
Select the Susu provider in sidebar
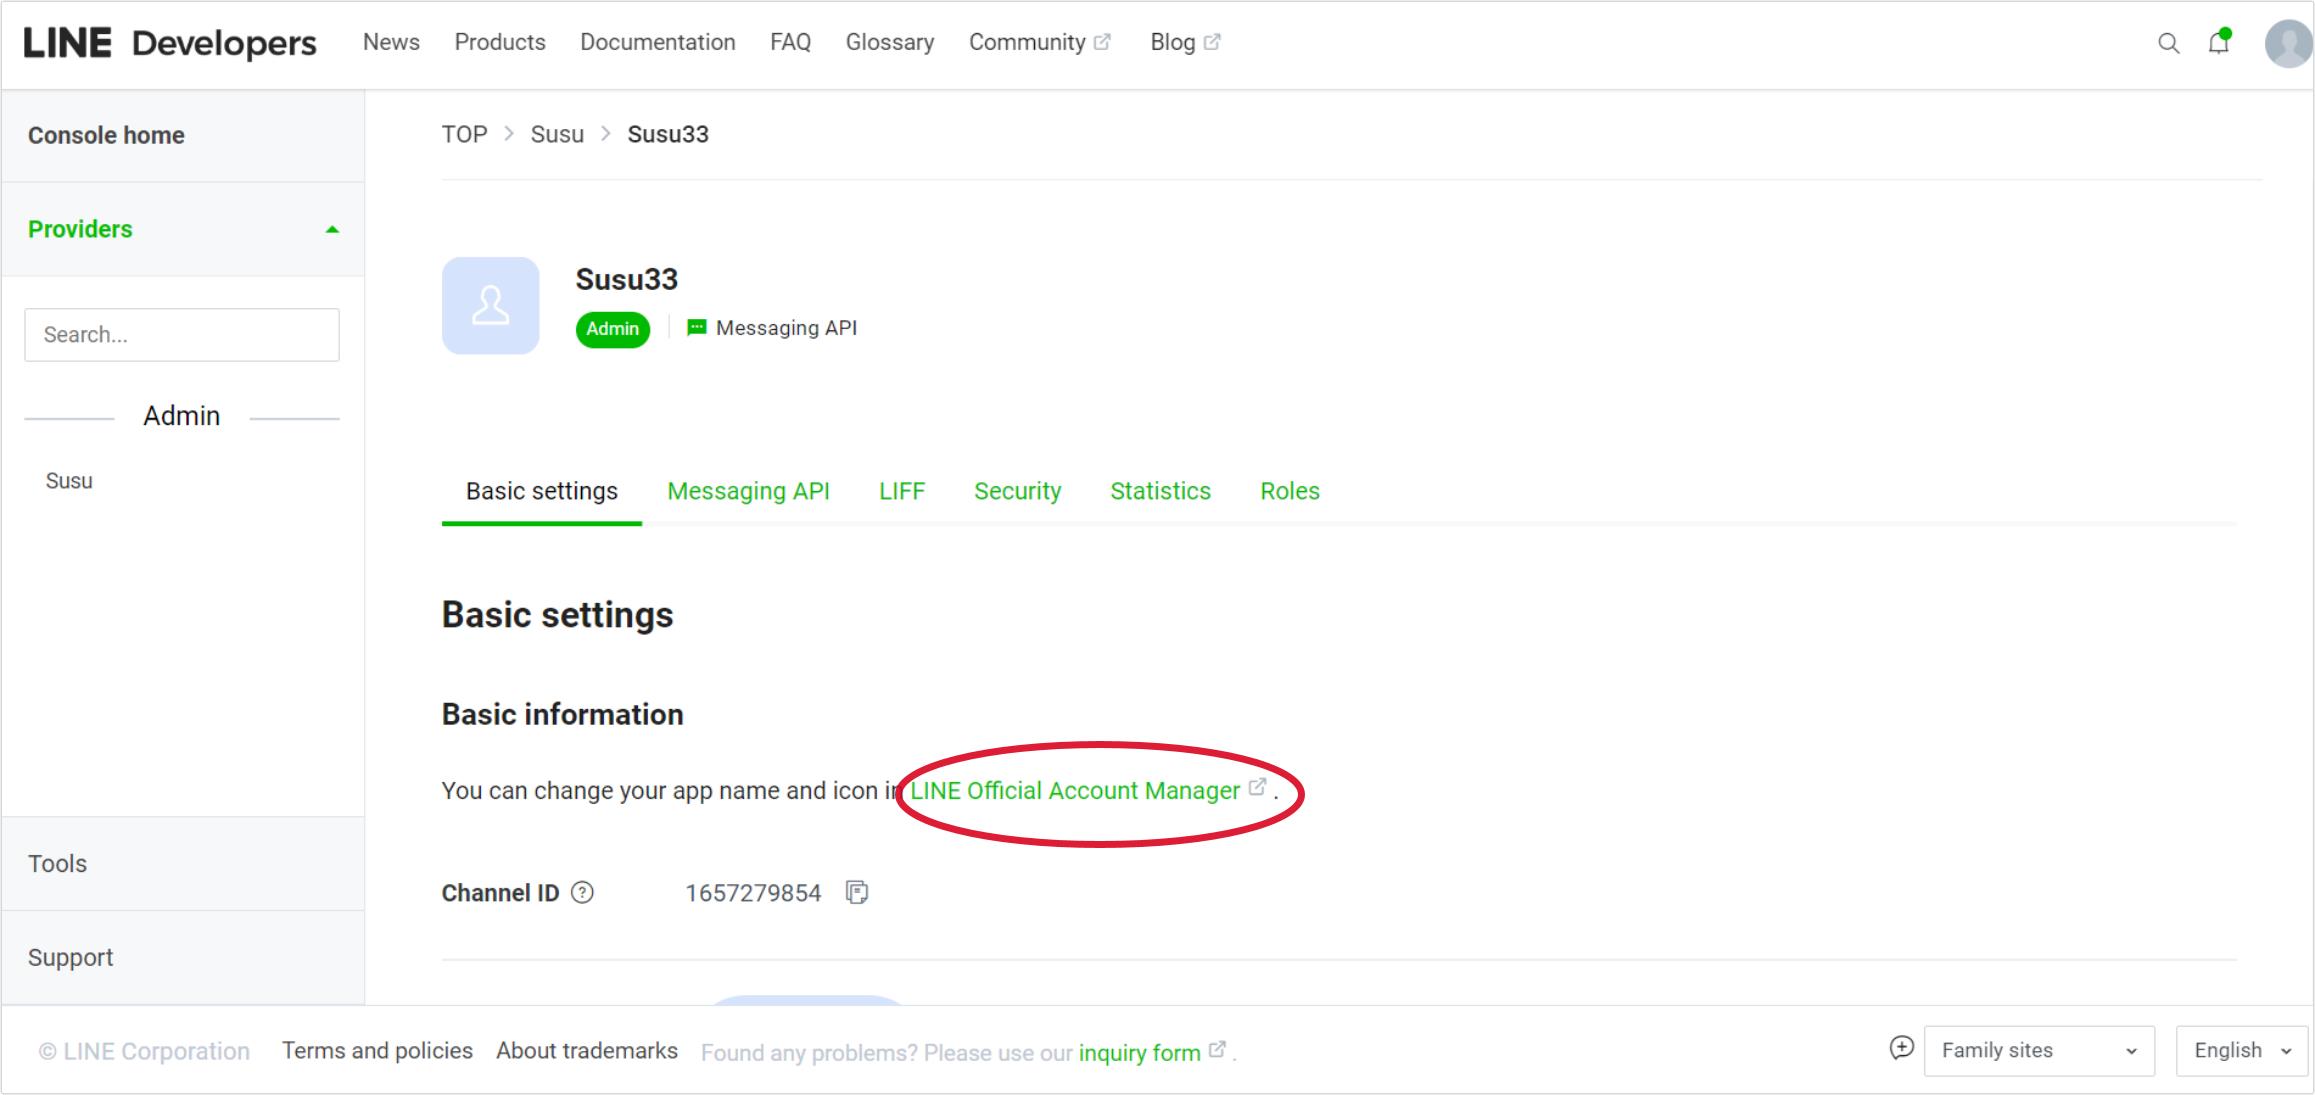click(x=67, y=480)
